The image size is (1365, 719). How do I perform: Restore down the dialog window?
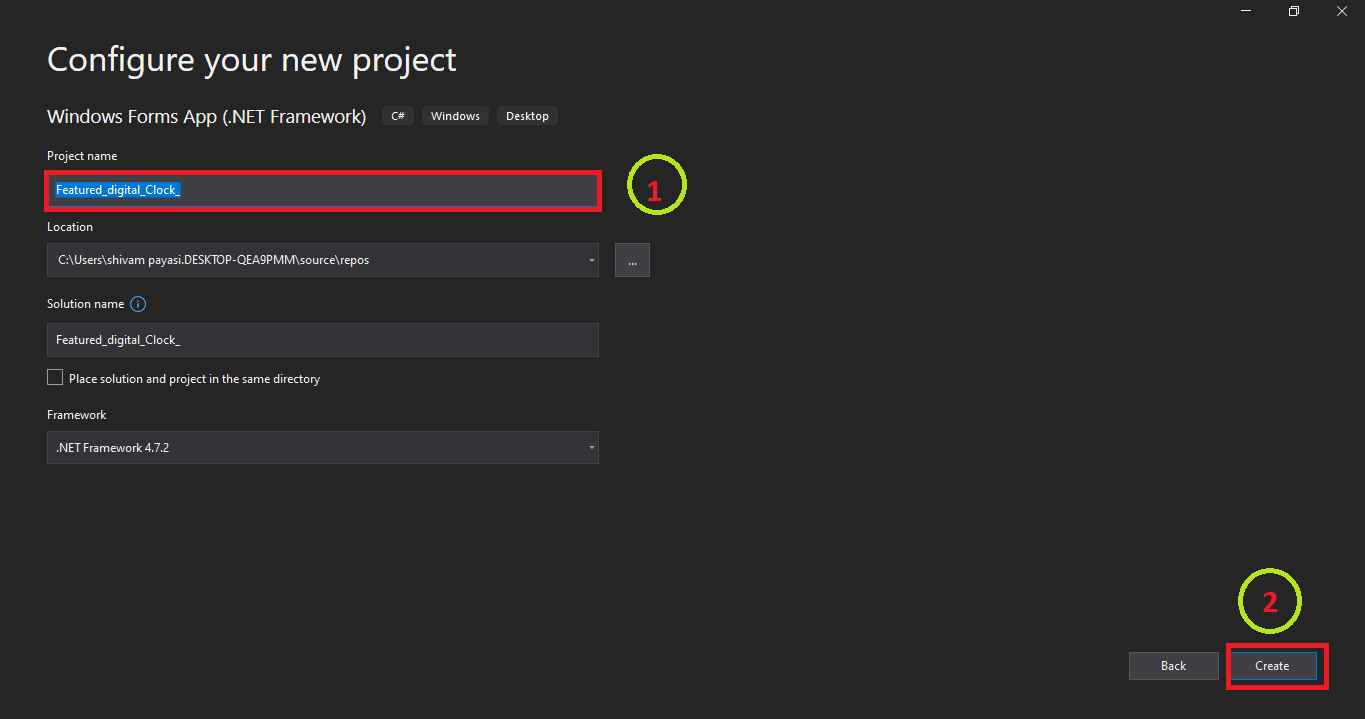(1293, 11)
